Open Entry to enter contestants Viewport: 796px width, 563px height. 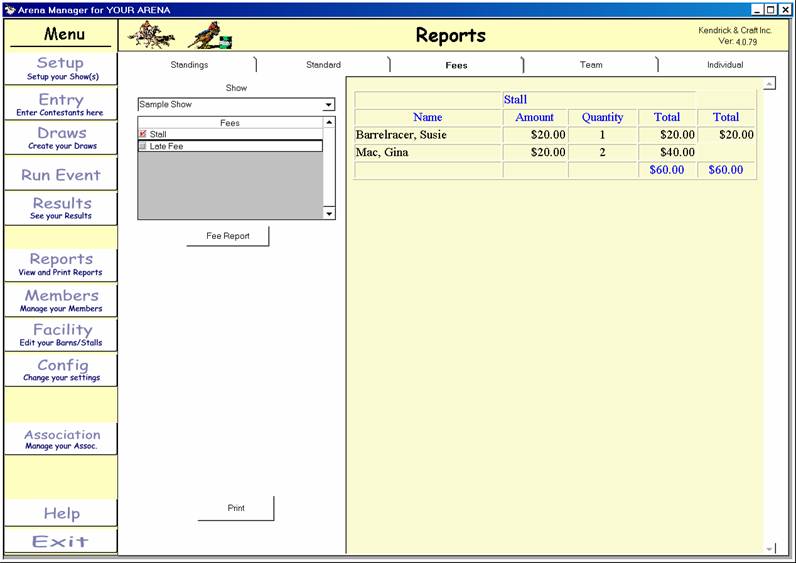[x=60, y=104]
